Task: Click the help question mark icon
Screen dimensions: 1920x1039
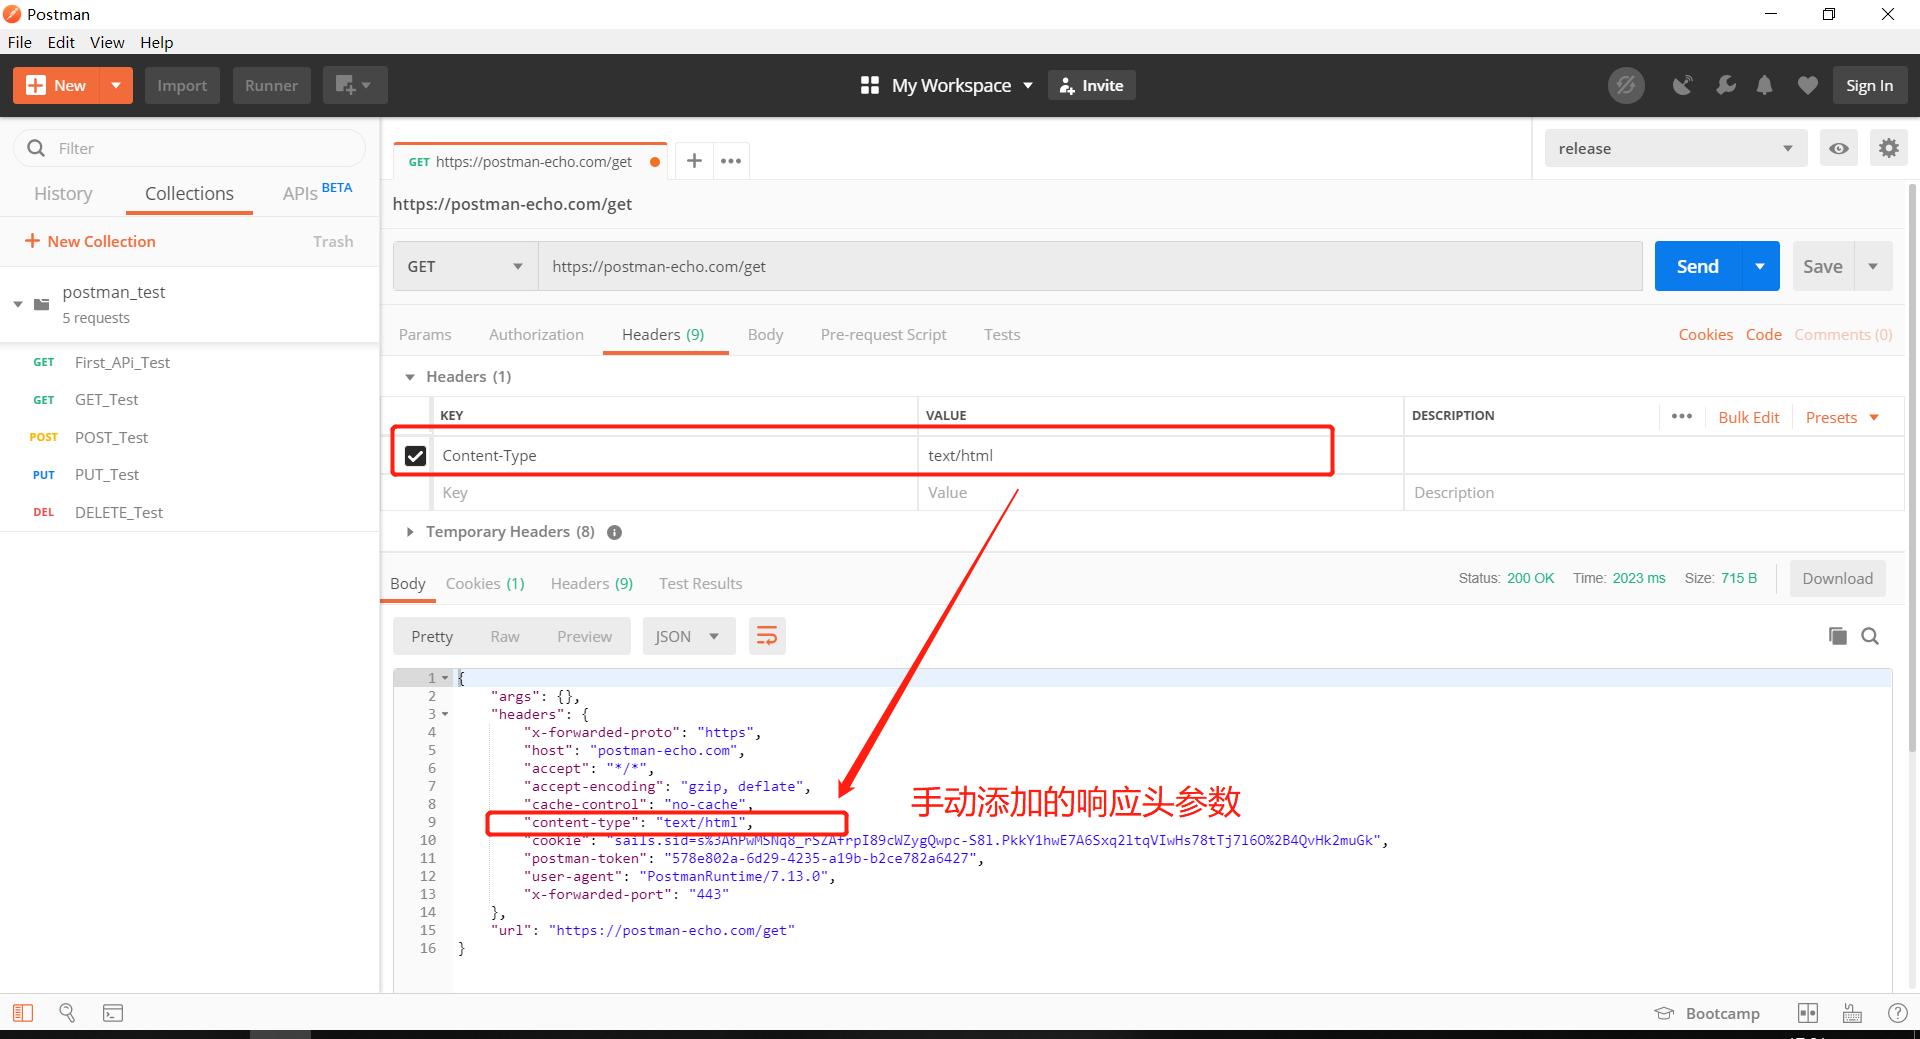Action: [x=1897, y=1013]
